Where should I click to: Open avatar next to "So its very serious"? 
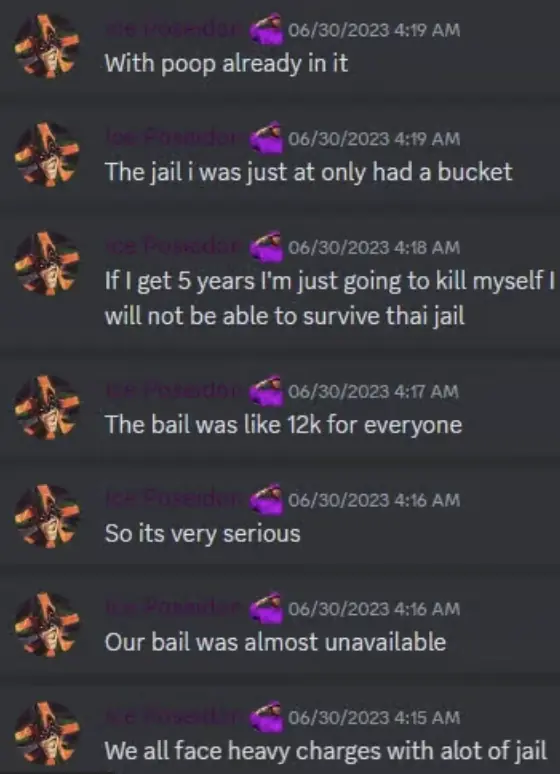tap(47, 516)
